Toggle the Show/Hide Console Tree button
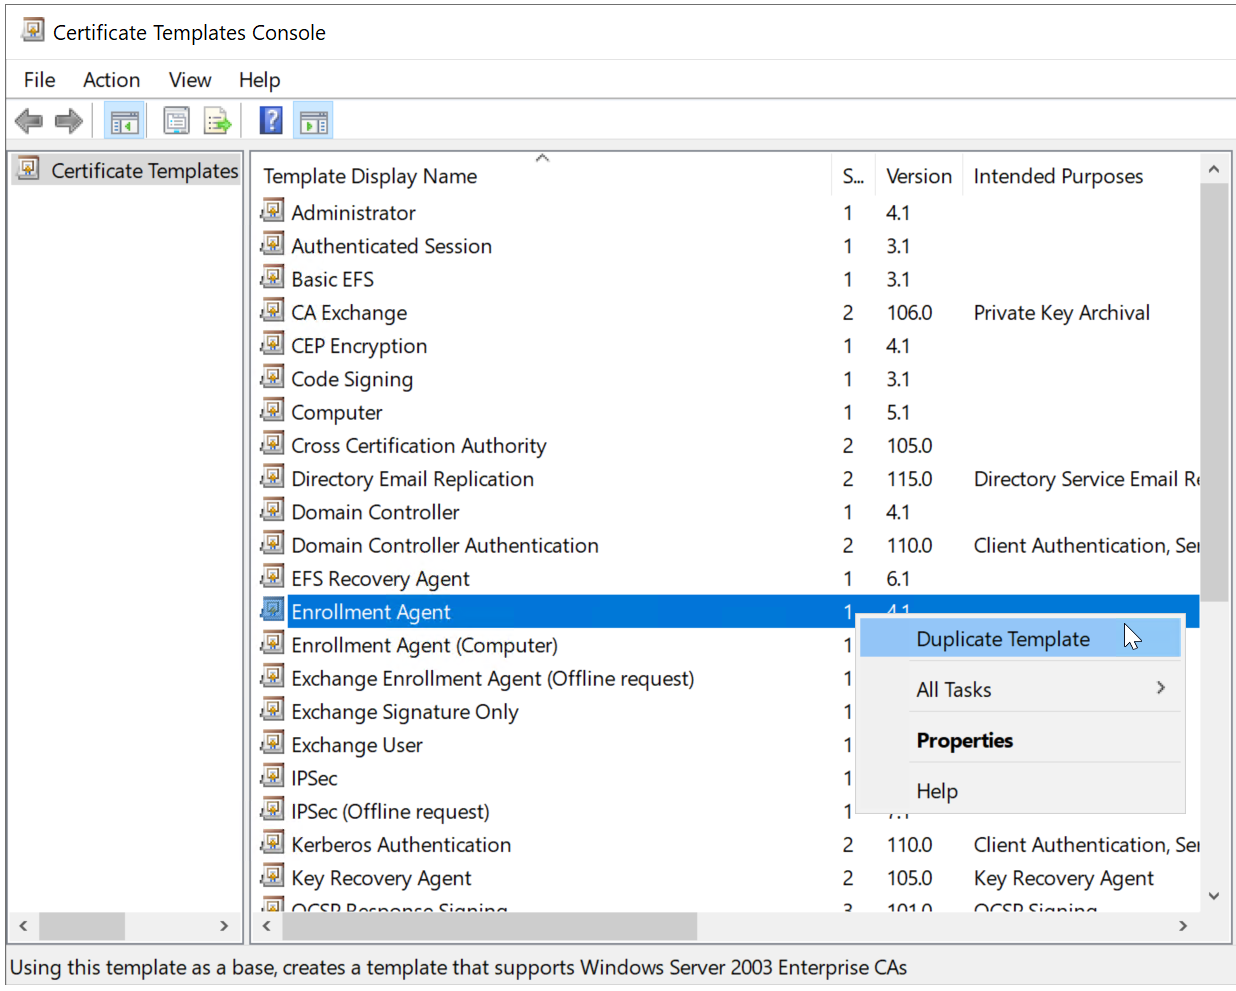This screenshot has height=991, width=1236. coord(125,122)
